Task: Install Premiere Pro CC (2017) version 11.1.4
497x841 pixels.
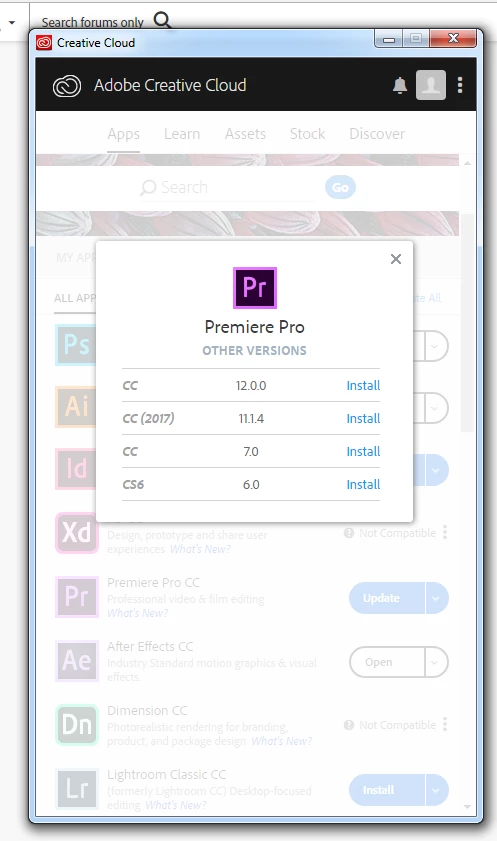Action: click(363, 418)
